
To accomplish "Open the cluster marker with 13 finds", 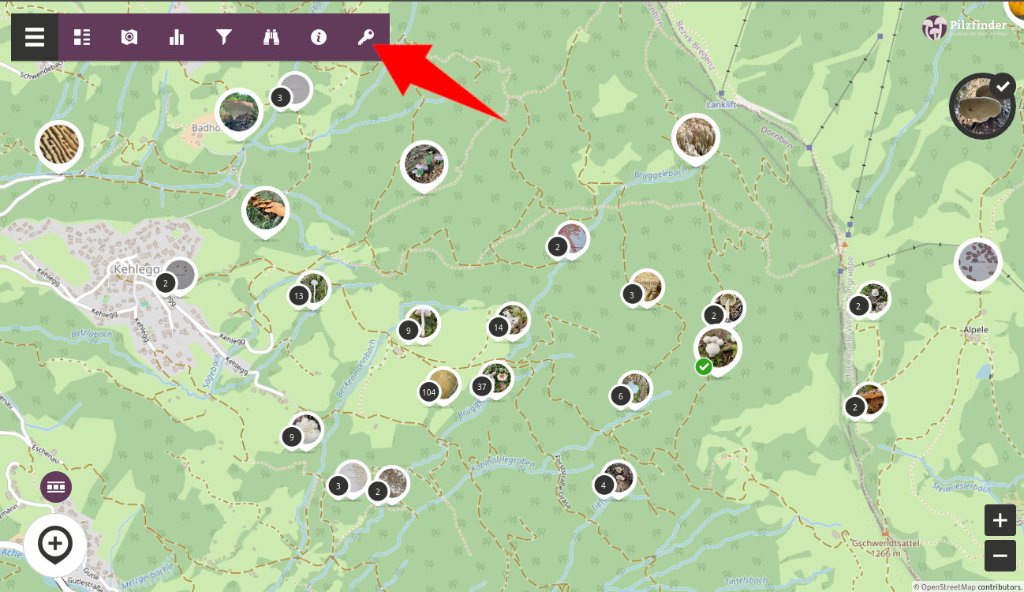I will (310, 291).
